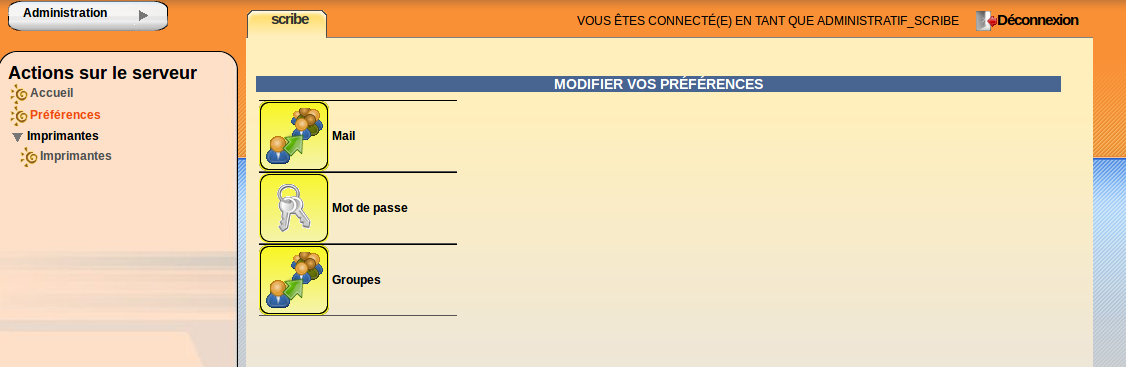This screenshot has width=1126, height=367.
Task: Click the spiral icon beside sub-item Imprimantes
Action: coord(29,157)
